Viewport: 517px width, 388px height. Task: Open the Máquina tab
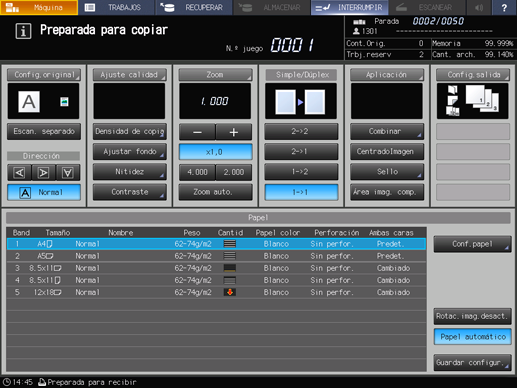pos(39,7)
